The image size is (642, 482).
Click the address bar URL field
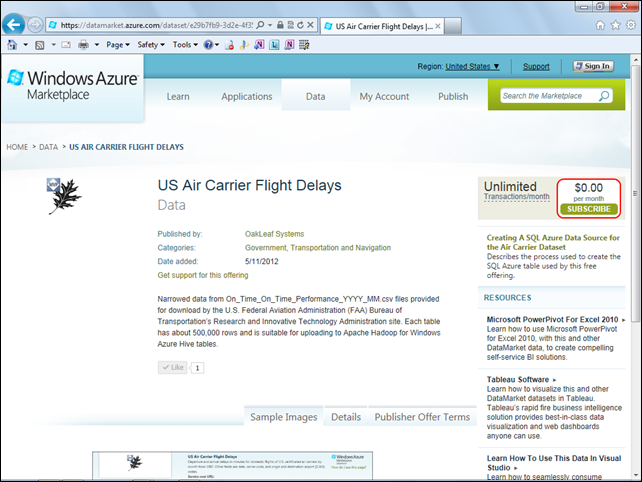coord(156,25)
